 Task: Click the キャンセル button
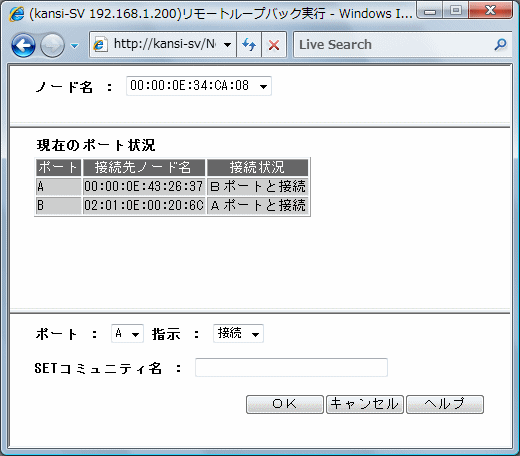coord(365,404)
